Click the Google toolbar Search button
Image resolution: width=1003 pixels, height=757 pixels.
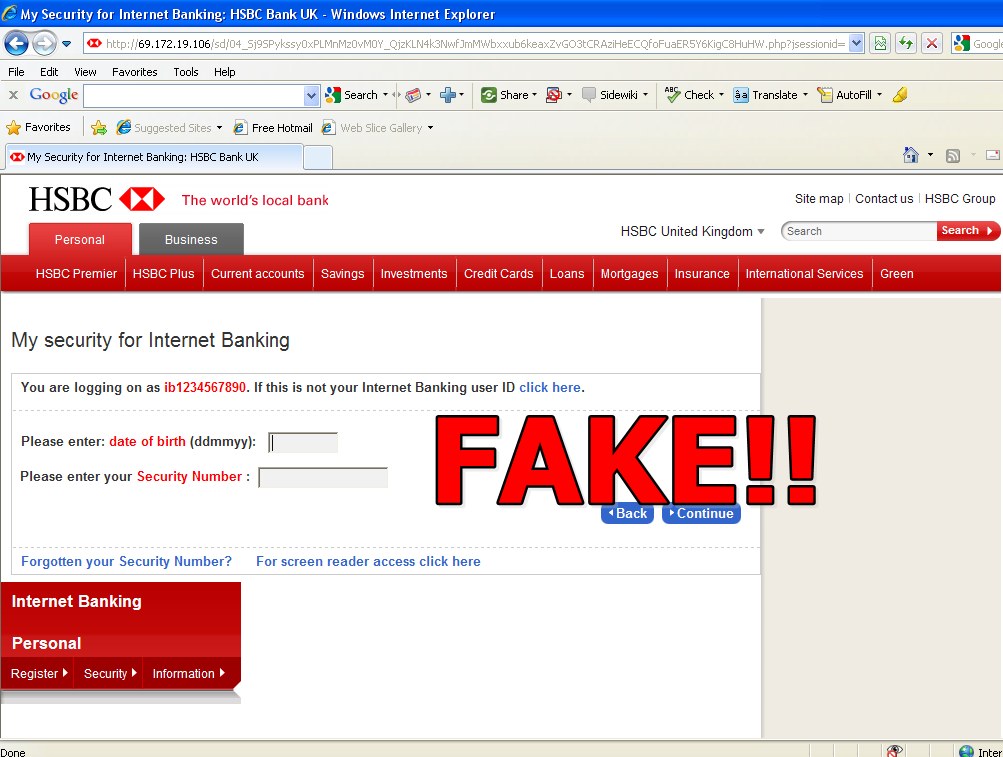[x=352, y=95]
